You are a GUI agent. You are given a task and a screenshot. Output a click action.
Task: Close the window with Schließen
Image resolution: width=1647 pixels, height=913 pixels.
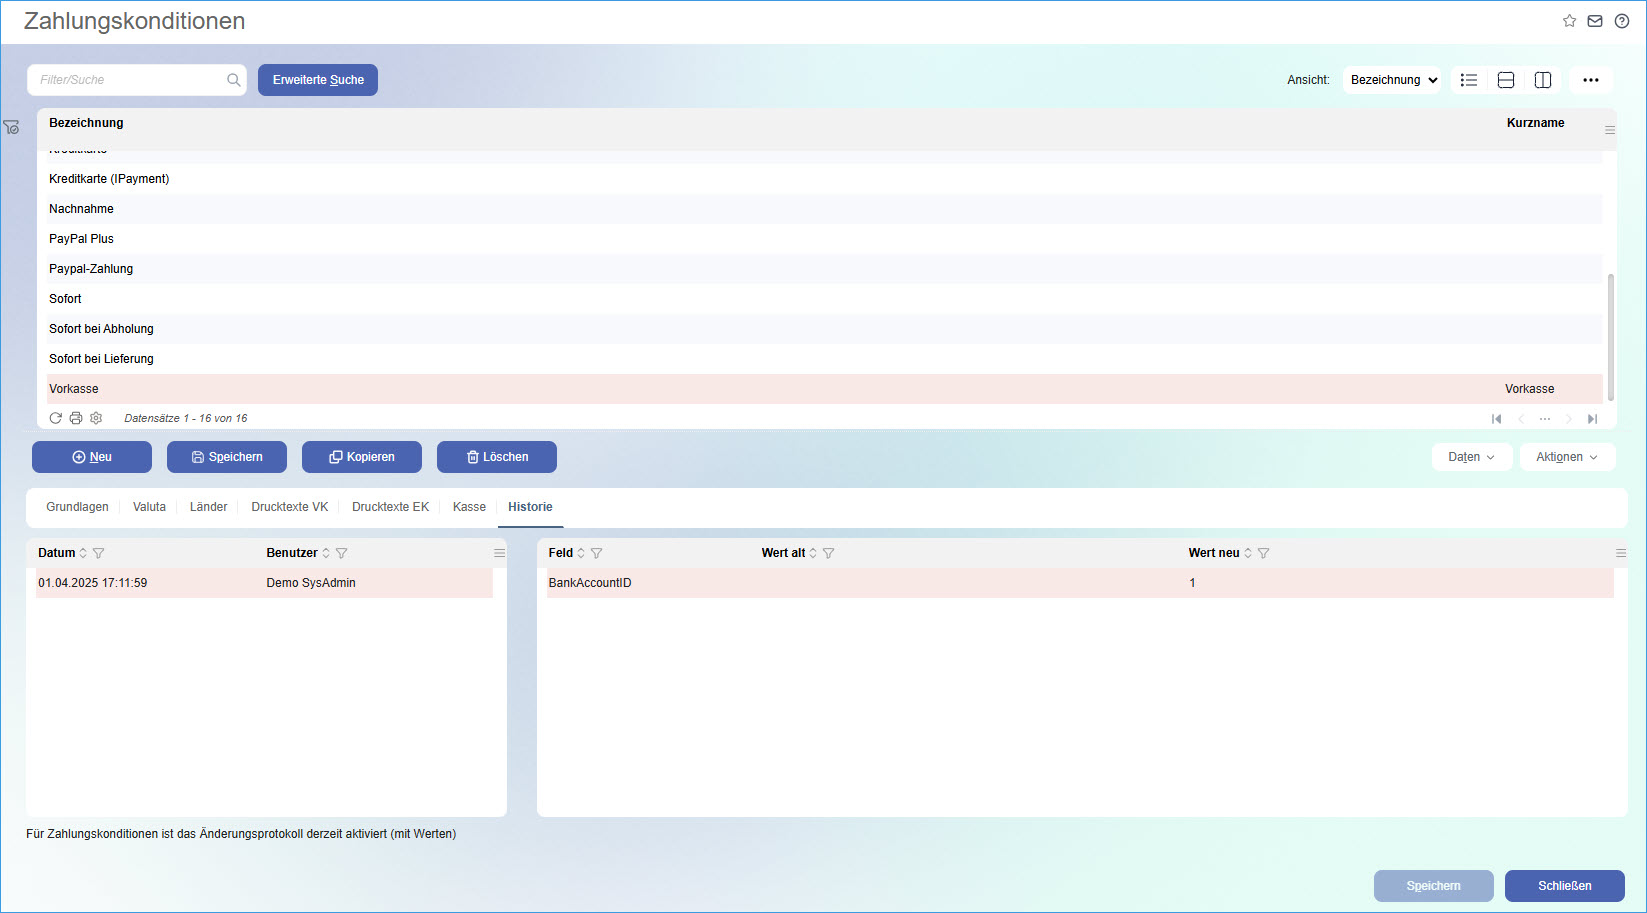pyautogui.click(x=1565, y=886)
